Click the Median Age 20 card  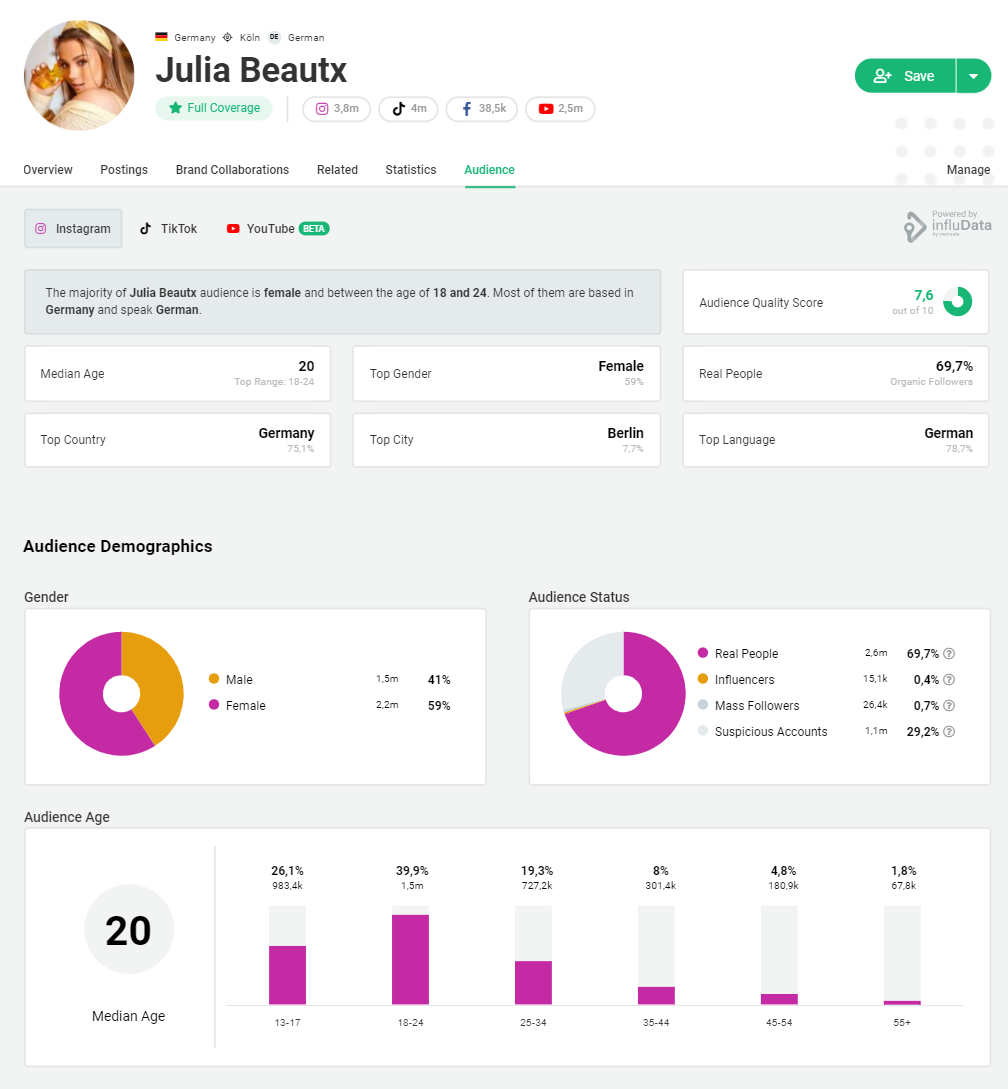point(177,374)
